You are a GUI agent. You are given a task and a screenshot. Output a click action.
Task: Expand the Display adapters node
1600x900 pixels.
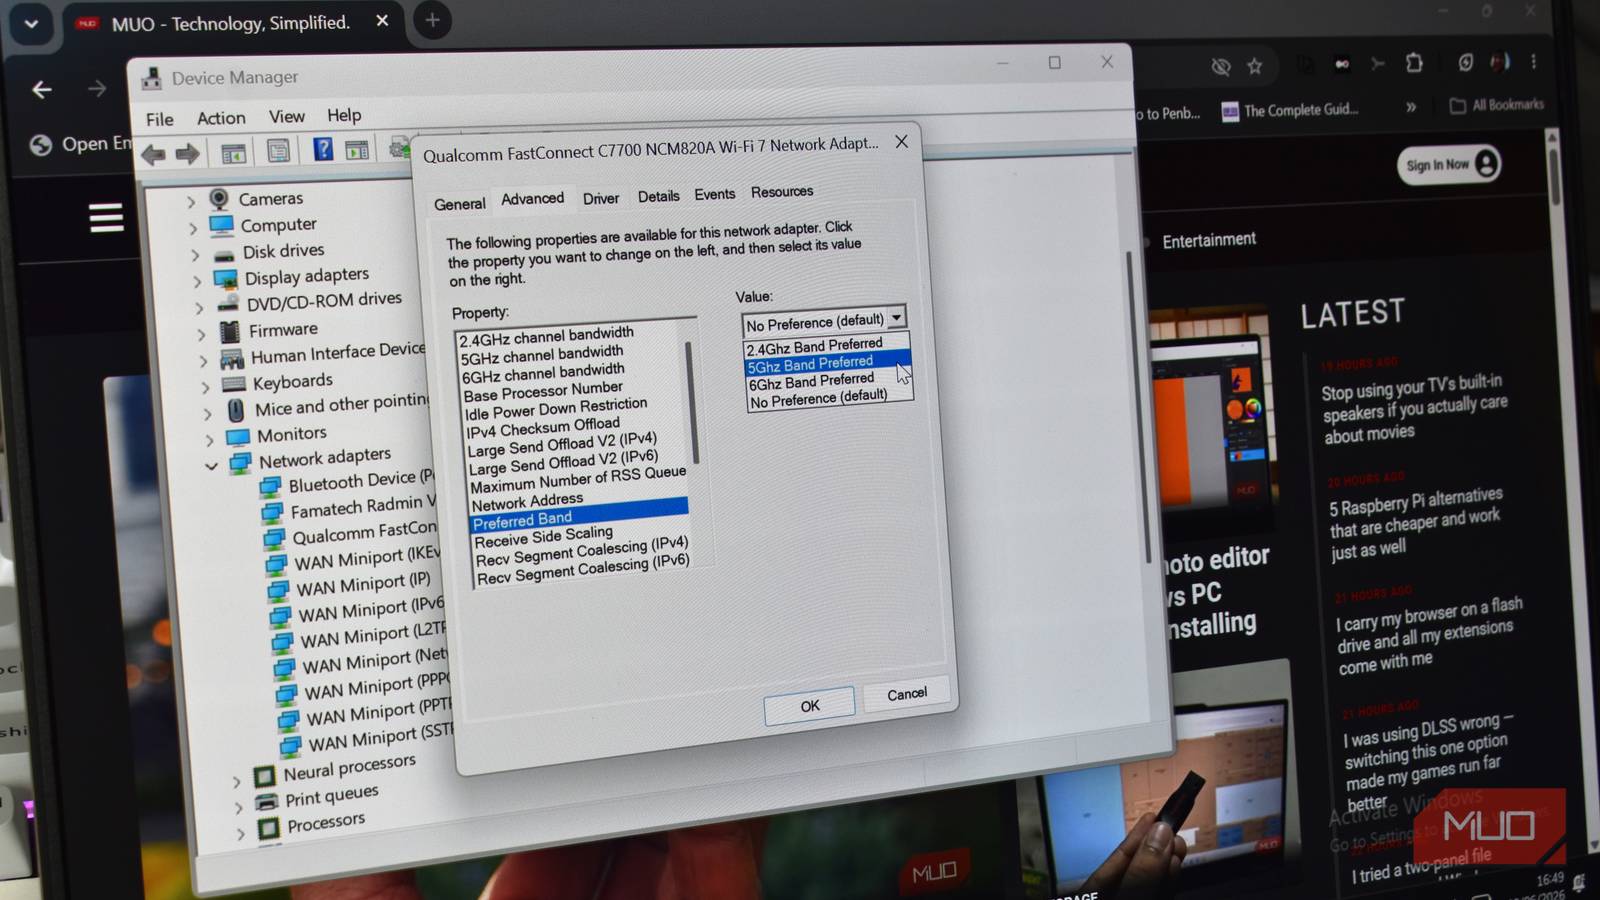[197, 281]
